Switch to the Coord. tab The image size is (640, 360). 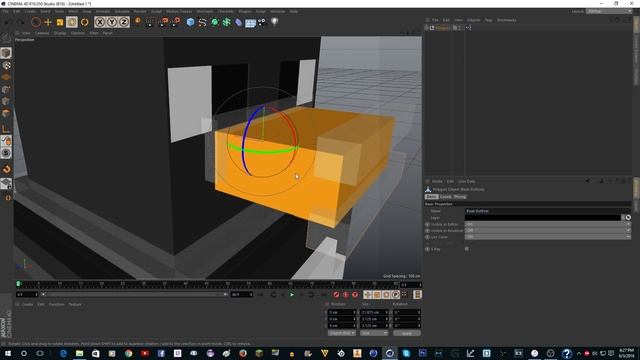(445, 197)
